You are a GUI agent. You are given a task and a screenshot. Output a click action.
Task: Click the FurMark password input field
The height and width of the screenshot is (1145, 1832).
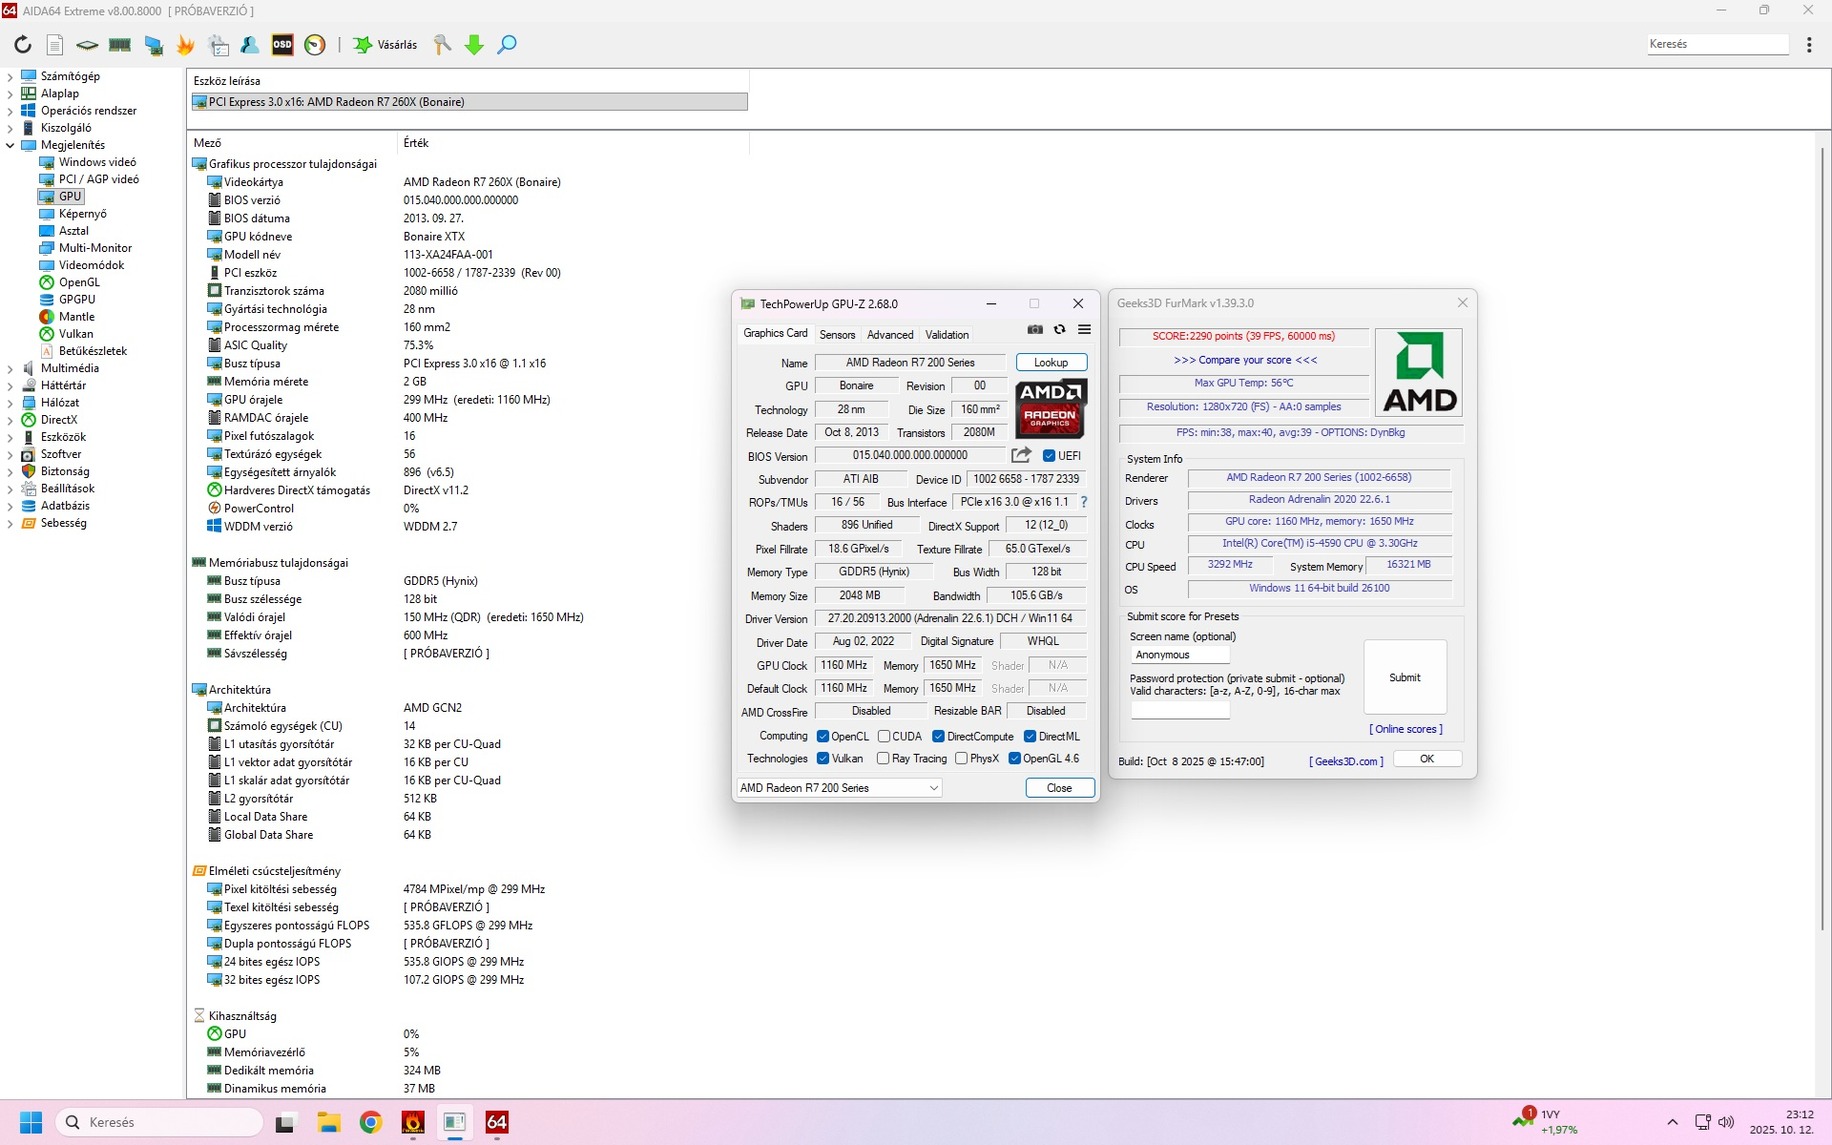[x=1180, y=710]
